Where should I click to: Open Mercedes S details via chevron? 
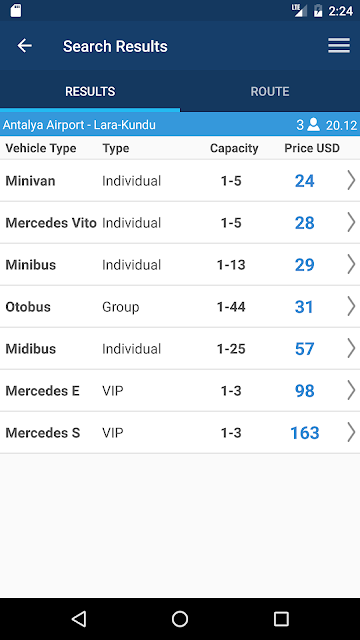351,433
